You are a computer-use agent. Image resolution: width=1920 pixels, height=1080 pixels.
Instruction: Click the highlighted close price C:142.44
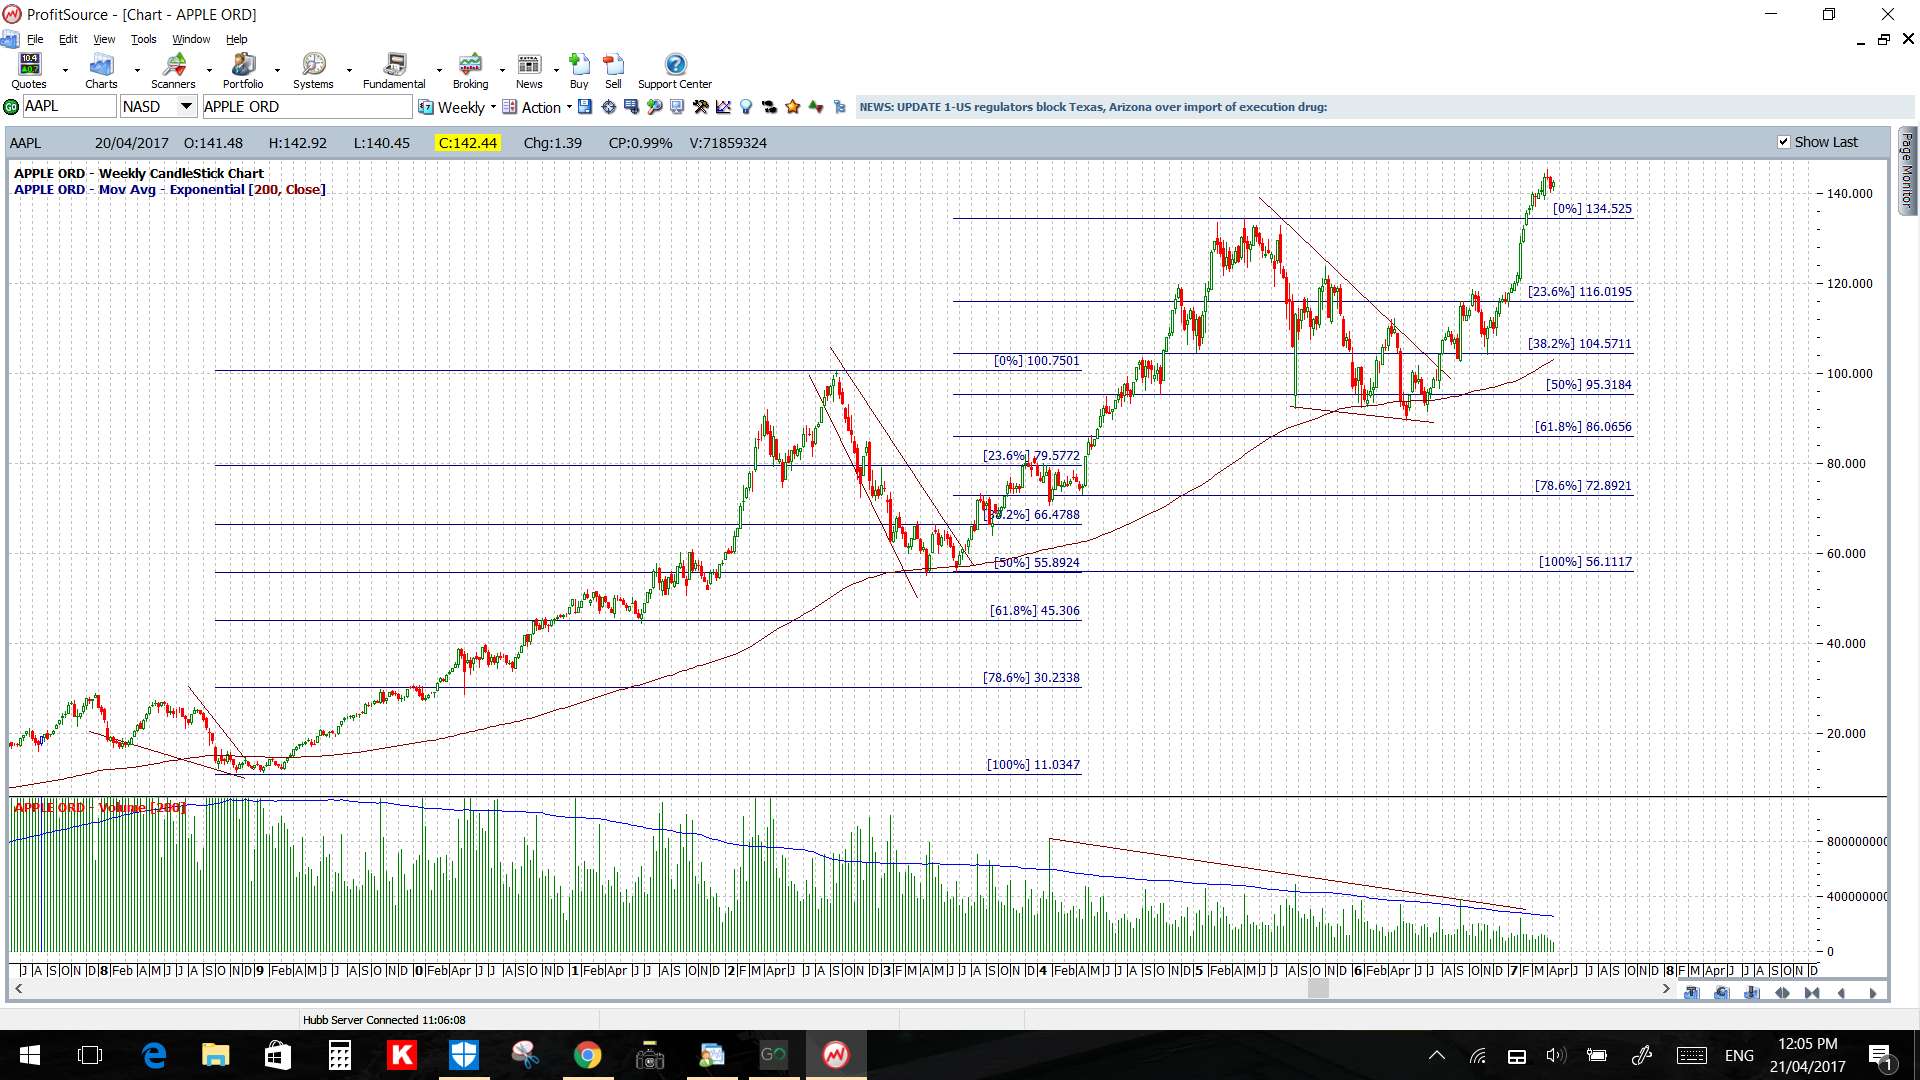(x=468, y=143)
